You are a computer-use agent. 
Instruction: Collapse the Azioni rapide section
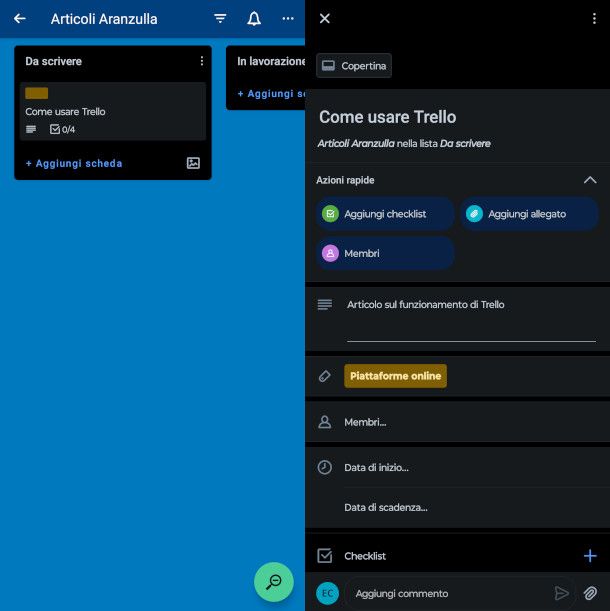[x=590, y=180]
